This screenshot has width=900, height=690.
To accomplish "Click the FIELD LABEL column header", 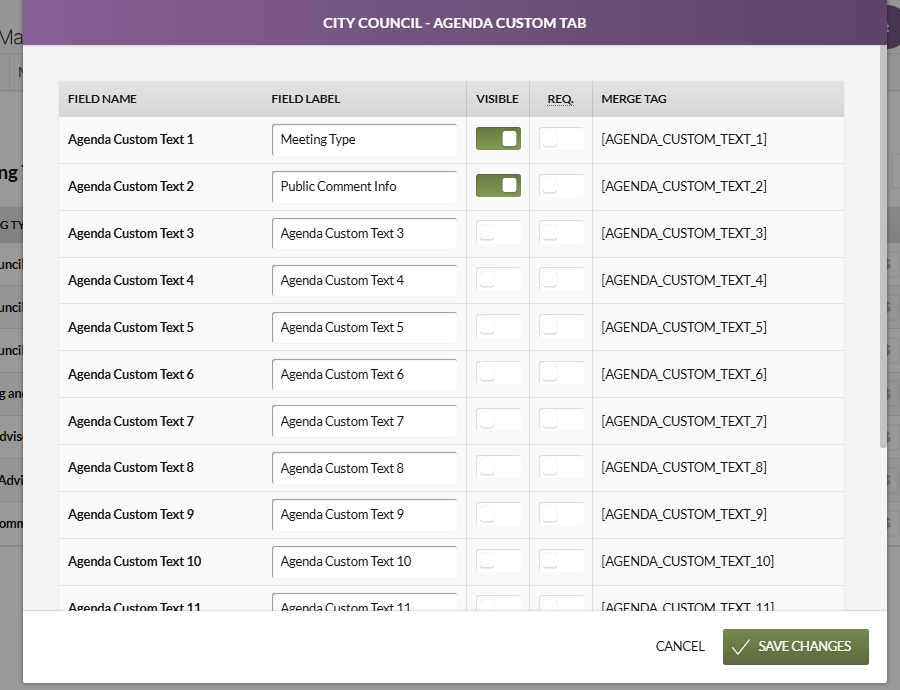I will 306,99.
